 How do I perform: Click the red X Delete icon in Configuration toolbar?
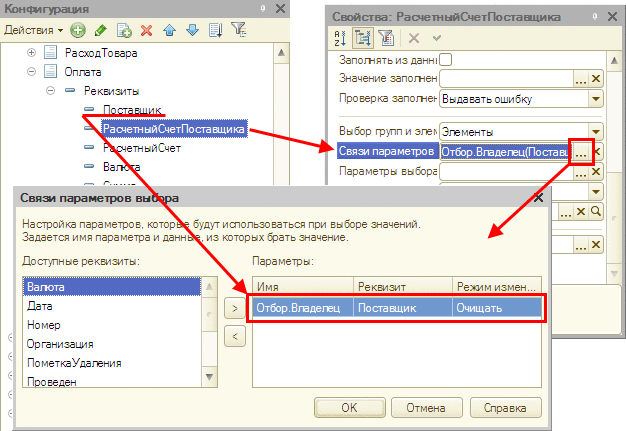tap(147, 30)
